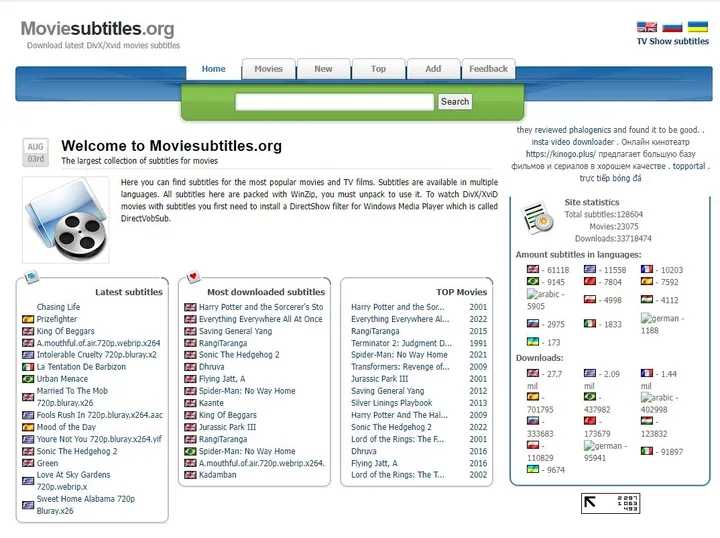Click the English flag icon in the header
The image size is (720, 538).
pyautogui.click(x=647, y=27)
